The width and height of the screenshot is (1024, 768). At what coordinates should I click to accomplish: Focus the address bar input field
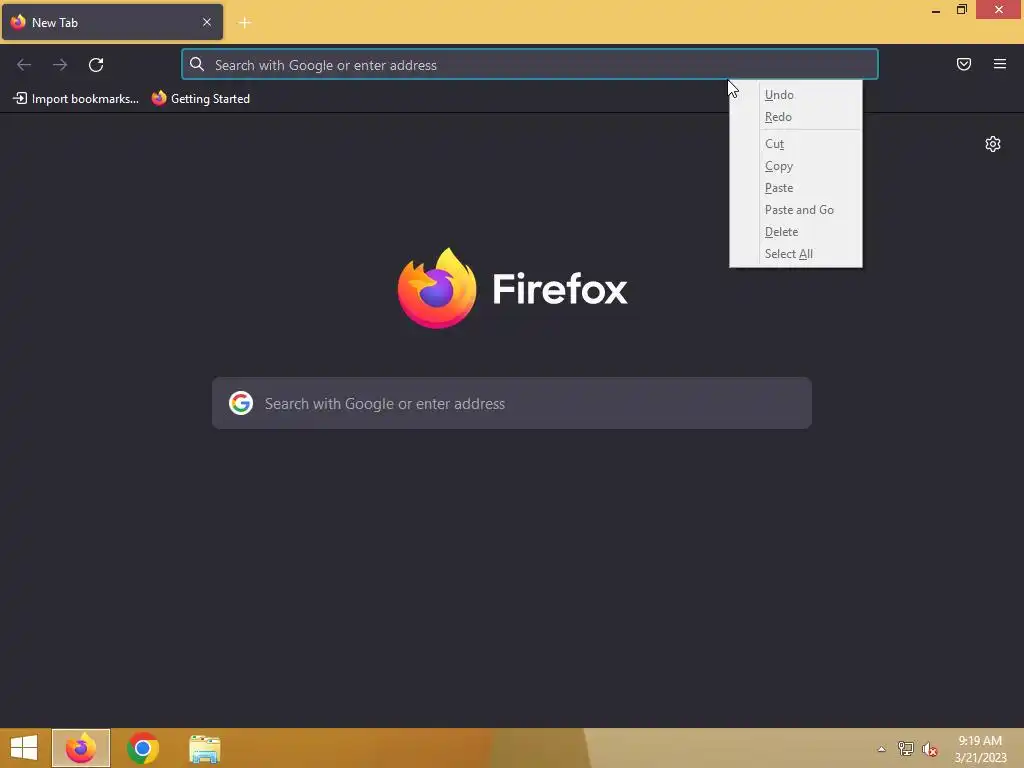pos(530,65)
